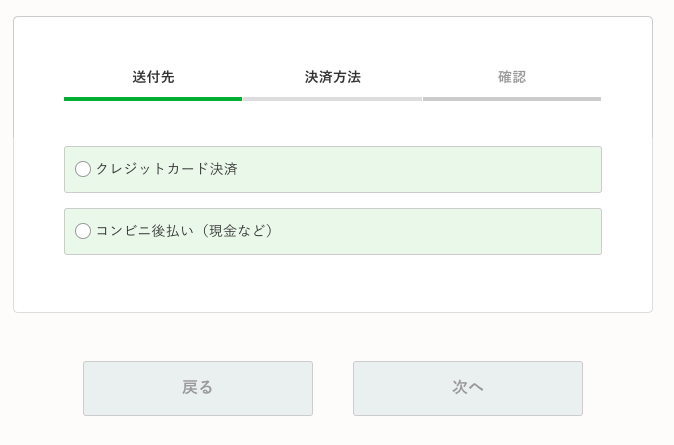Click the empty white area above the step tabs

tap(332, 40)
